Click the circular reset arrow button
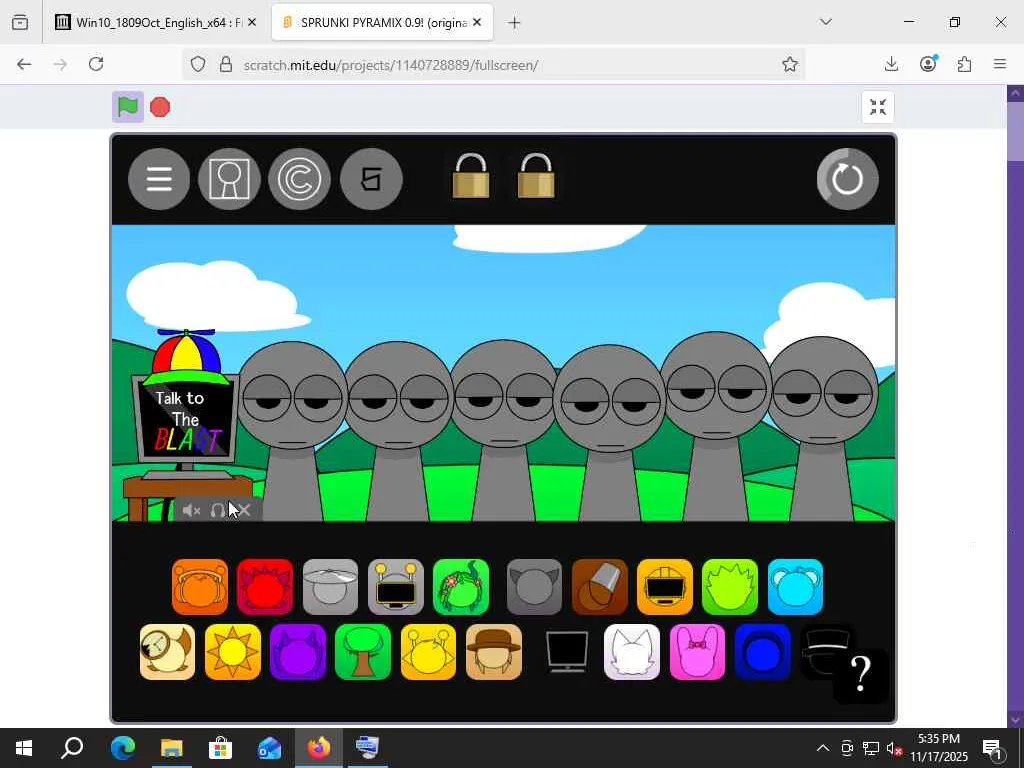 point(847,179)
